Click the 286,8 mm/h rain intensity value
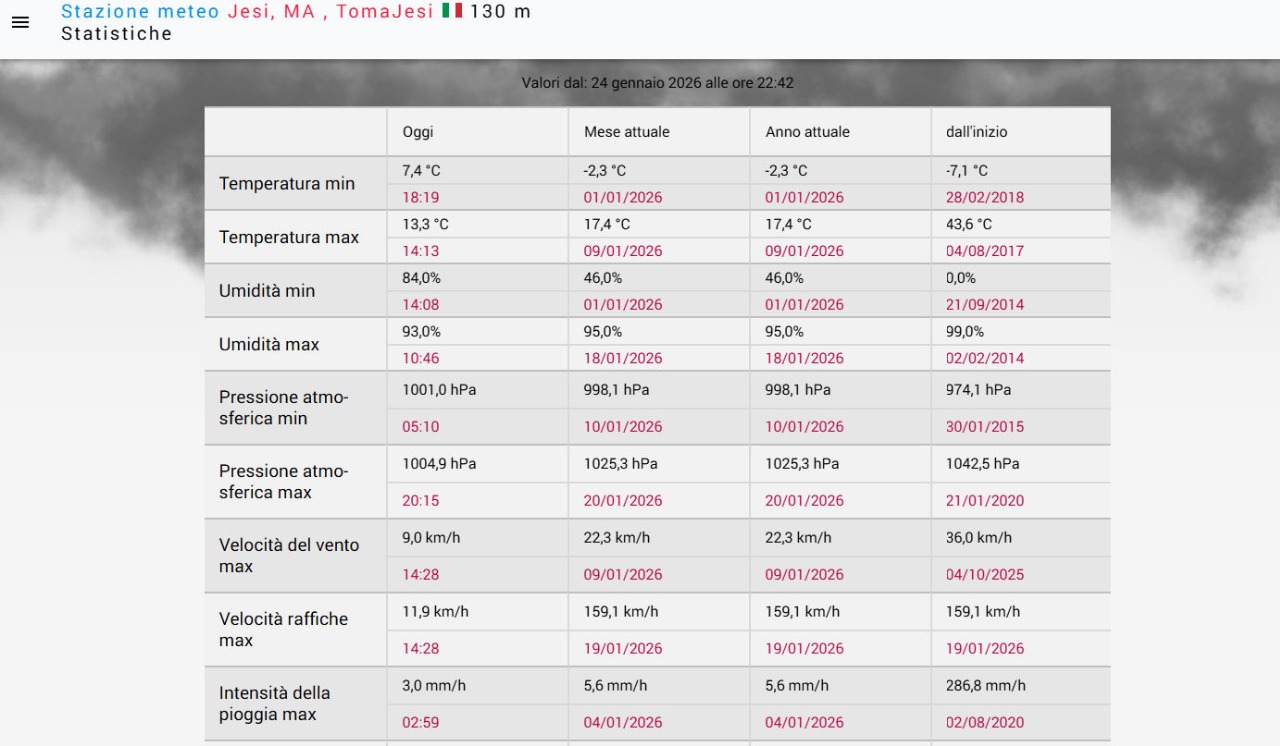The height and width of the screenshot is (746, 1280). pos(985,686)
